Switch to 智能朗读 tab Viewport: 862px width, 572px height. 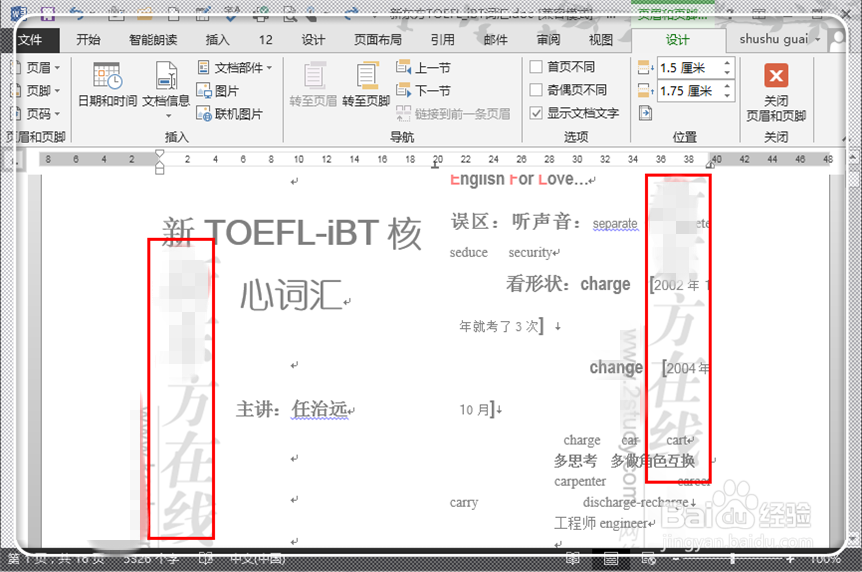153,40
